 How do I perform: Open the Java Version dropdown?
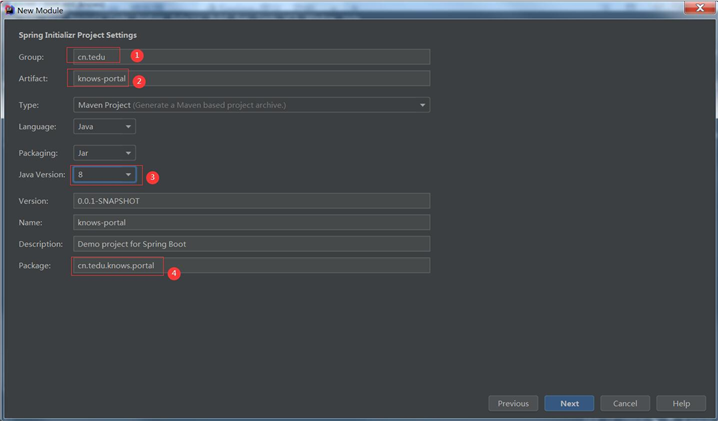tap(104, 175)
